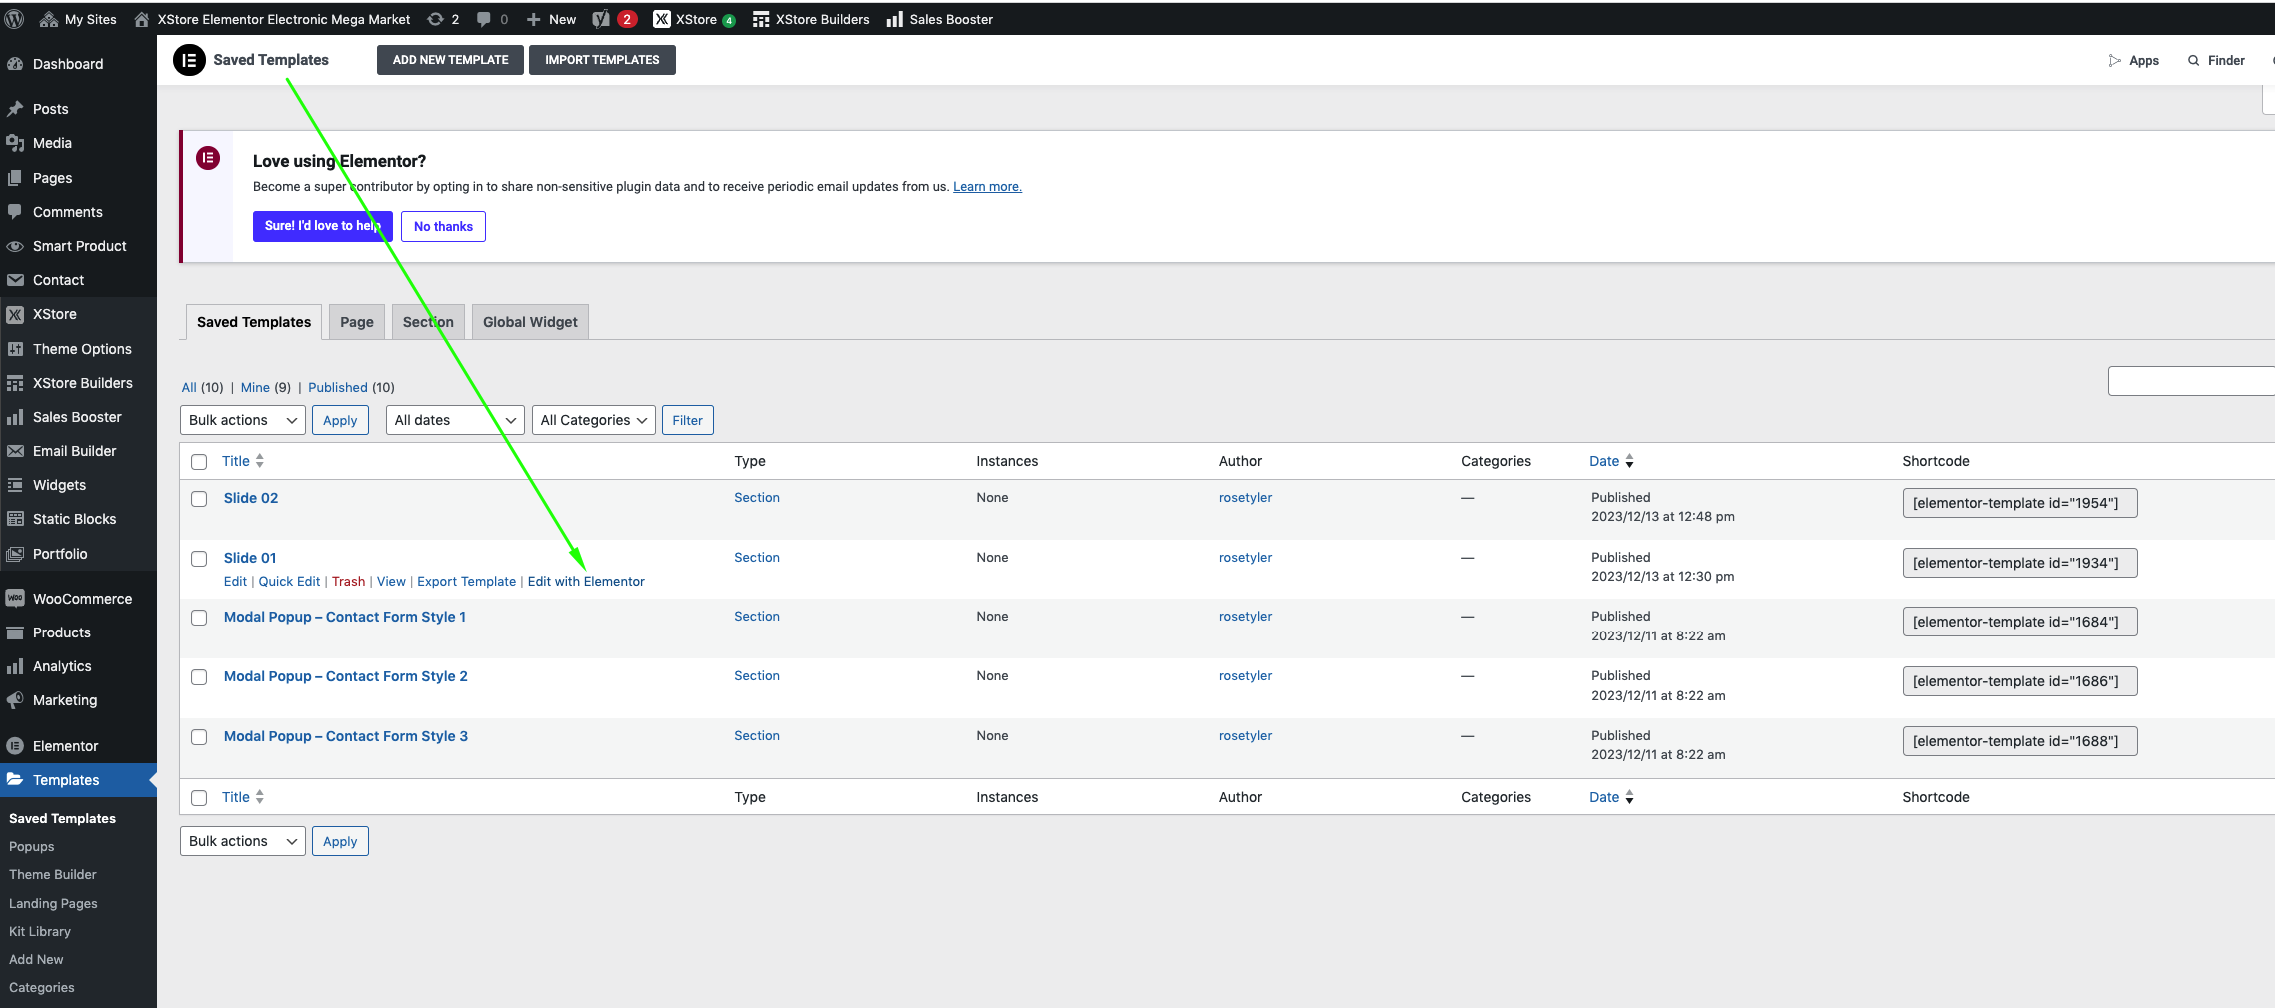This screenshot has height=1008, width=2275.
Task: Sort by Title column in header
Action: tap(243, 461)
